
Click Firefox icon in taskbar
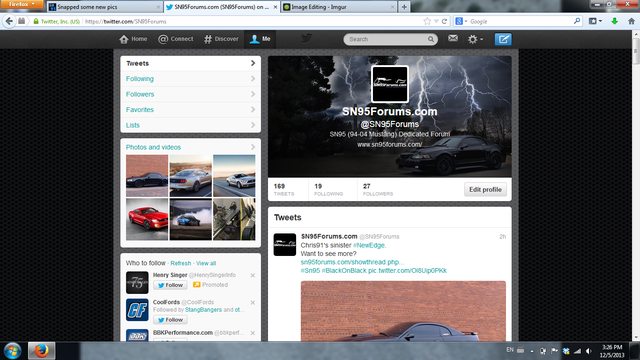[41, 351]
